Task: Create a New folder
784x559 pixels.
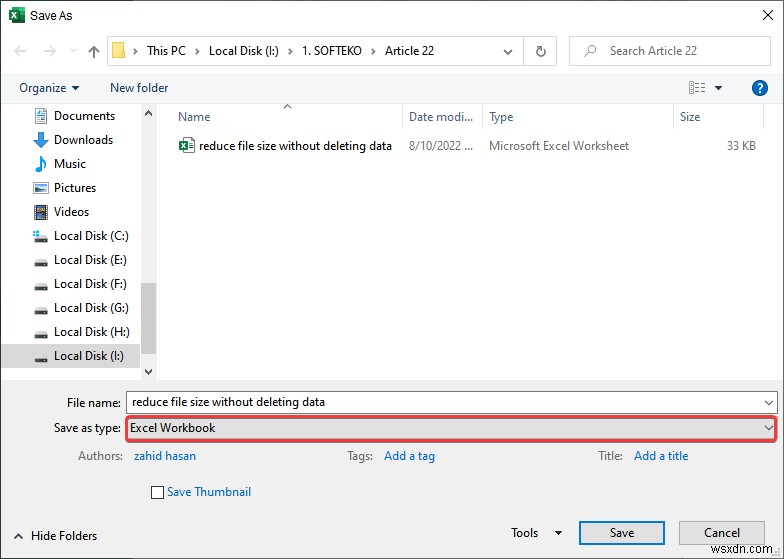Action: pyautogui.click(x=139, y=88)
